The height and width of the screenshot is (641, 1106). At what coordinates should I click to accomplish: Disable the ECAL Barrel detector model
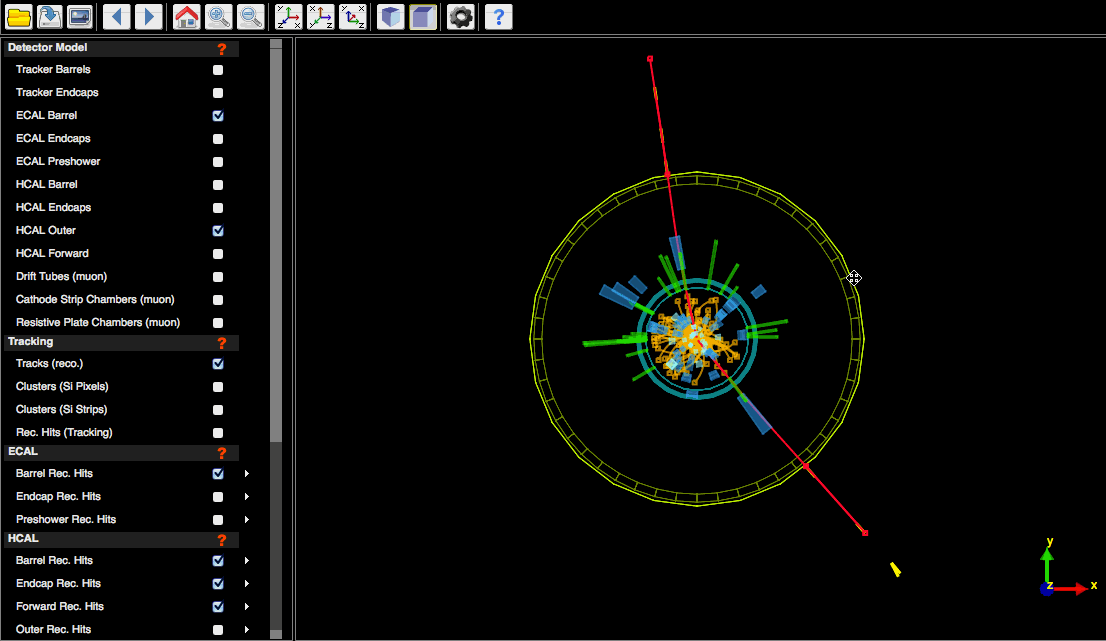tap(218, 115)
